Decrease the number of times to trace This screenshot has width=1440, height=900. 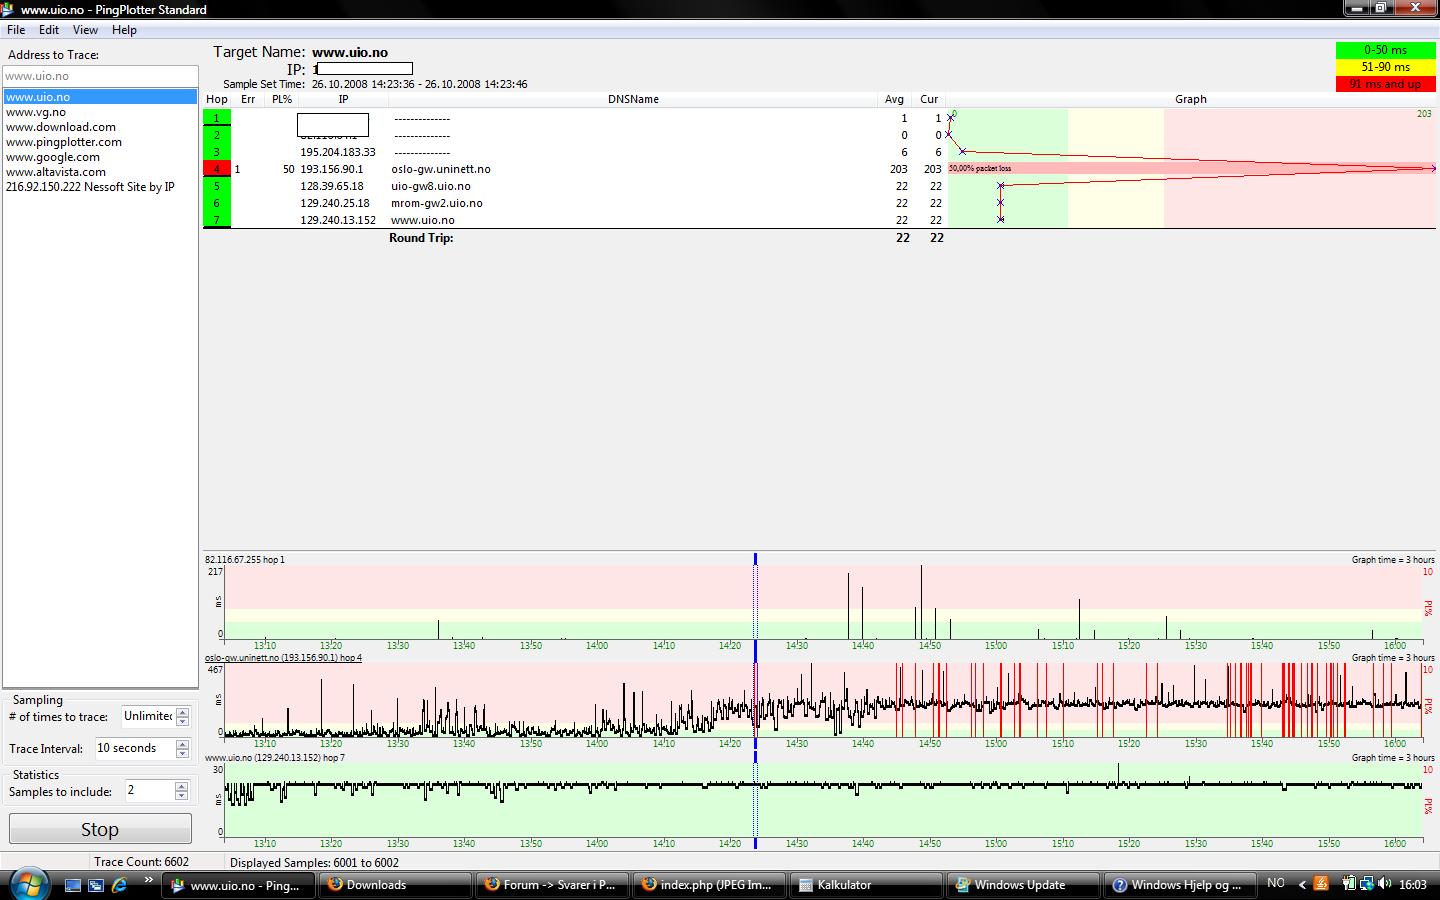182,721
